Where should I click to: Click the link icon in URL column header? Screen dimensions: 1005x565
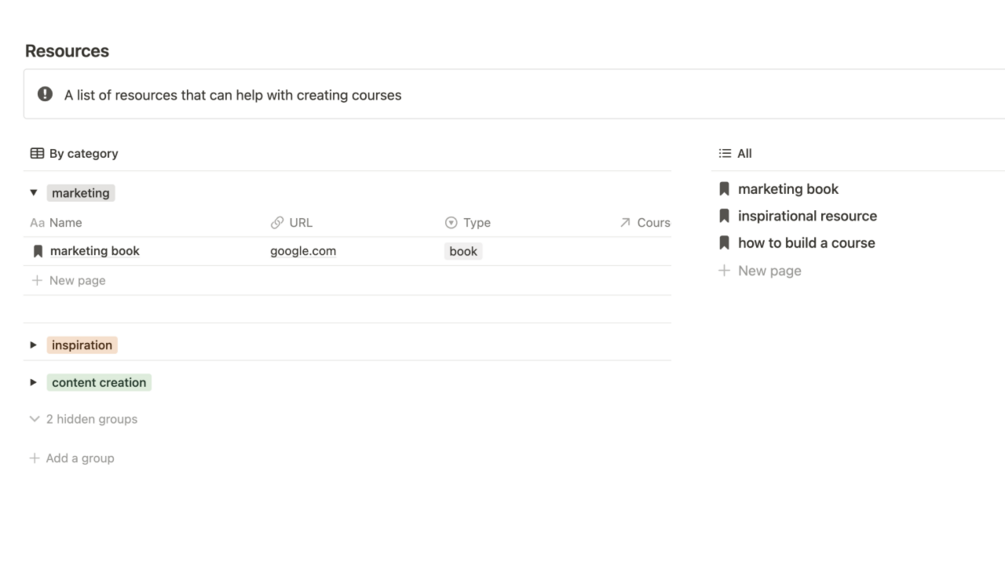277,222
